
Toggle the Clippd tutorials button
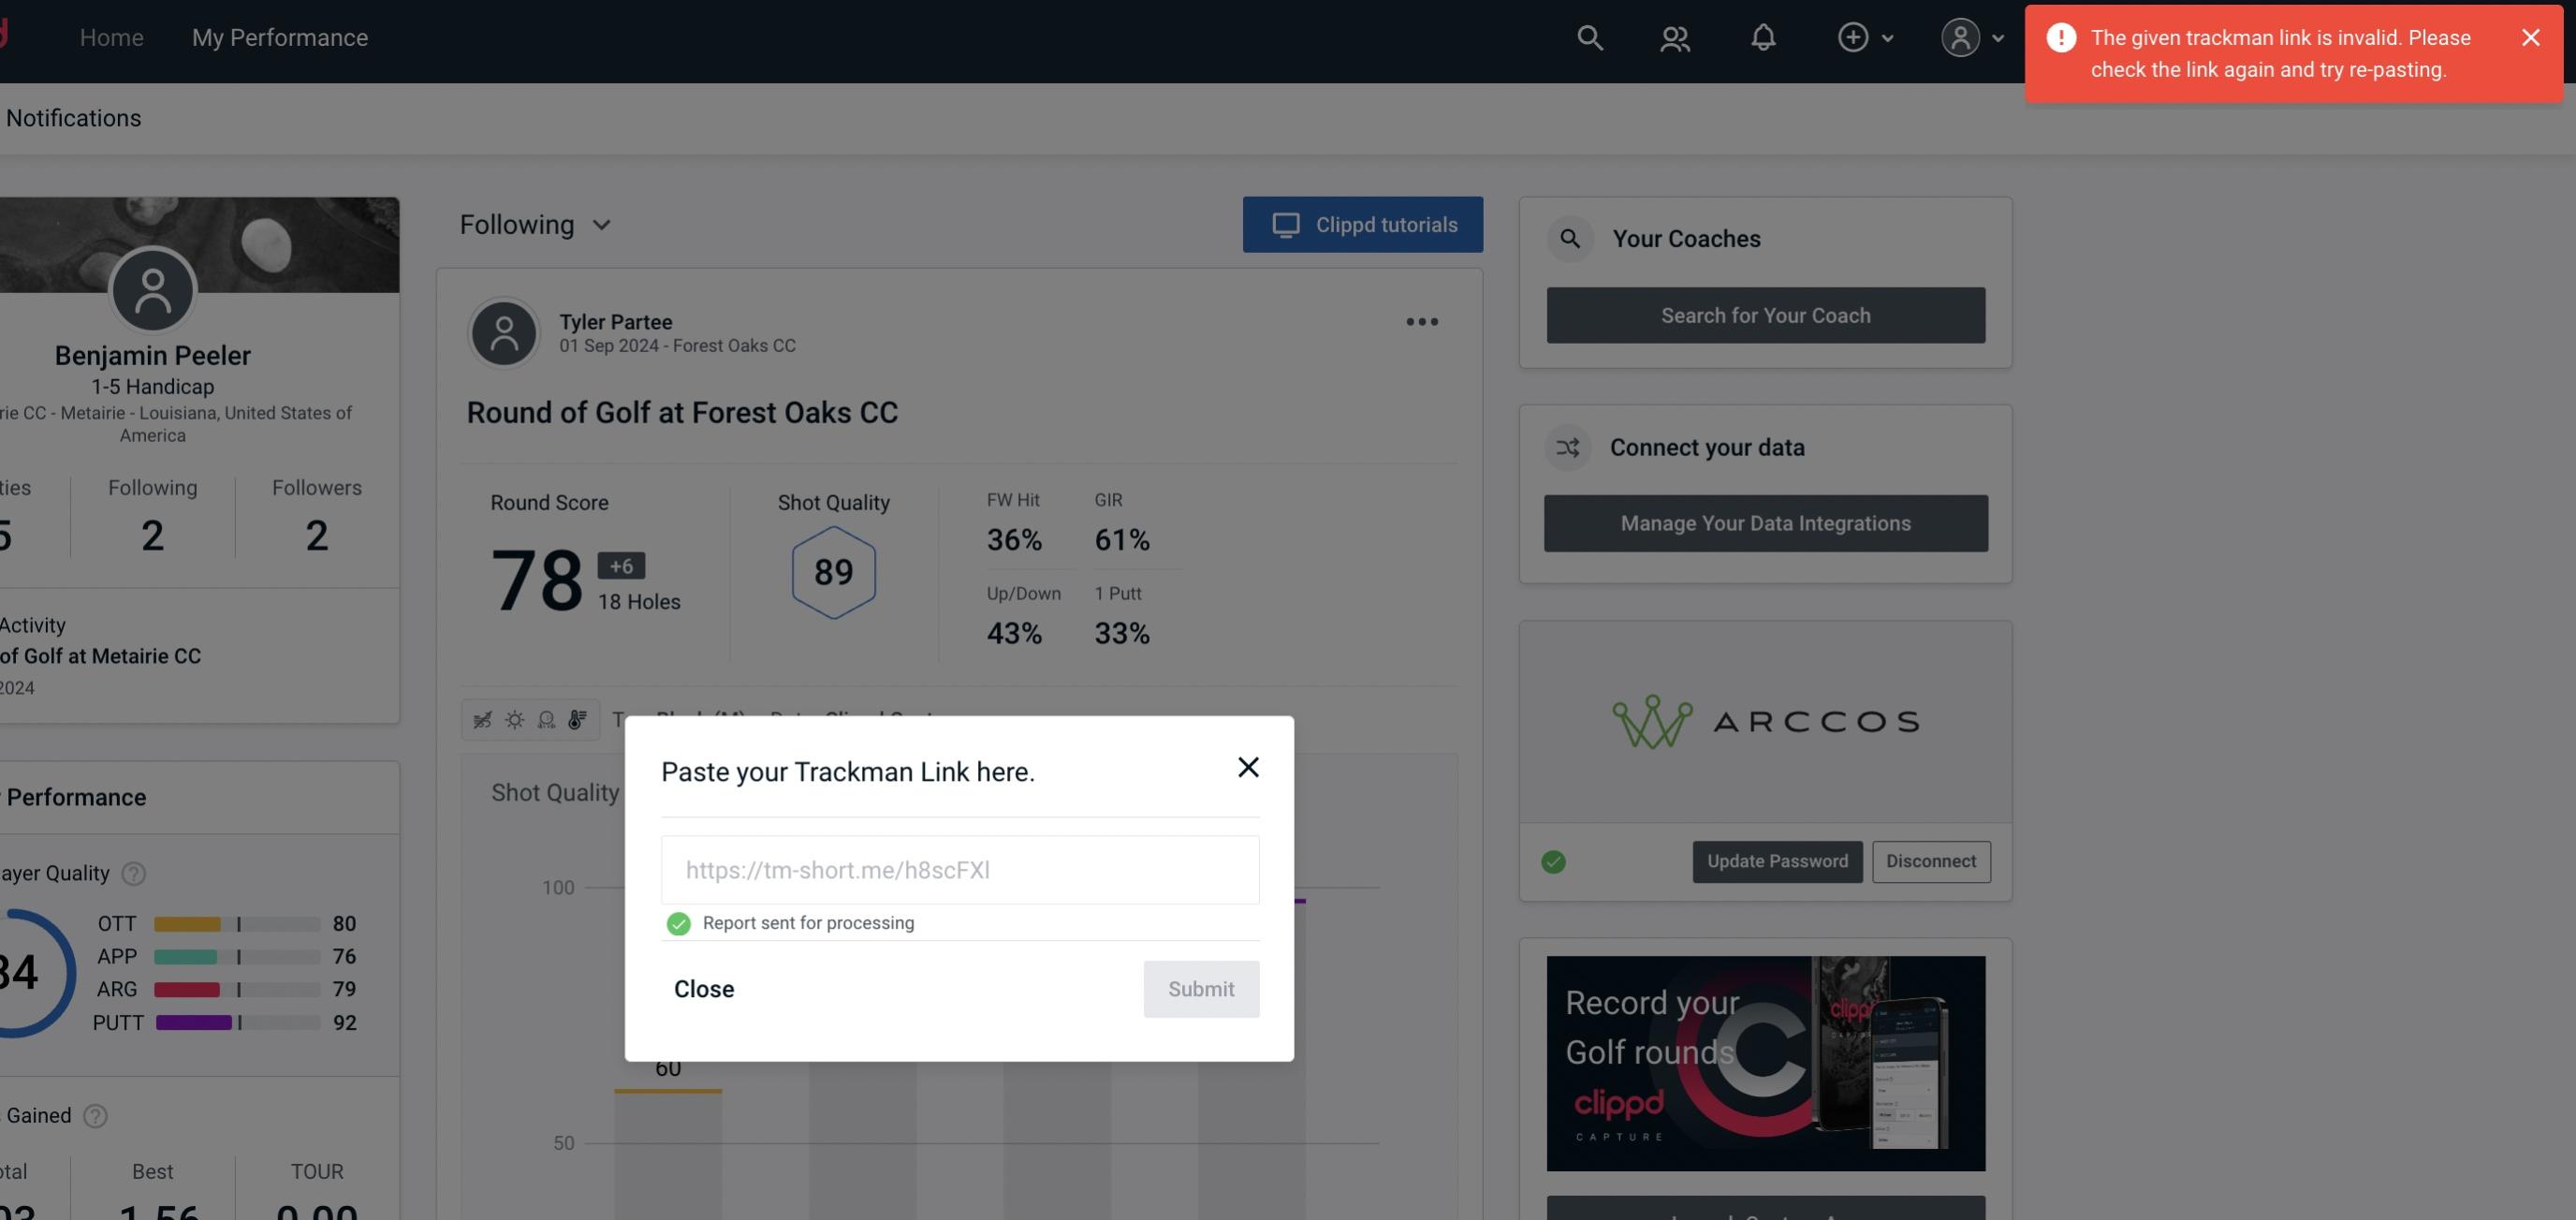1364,224
